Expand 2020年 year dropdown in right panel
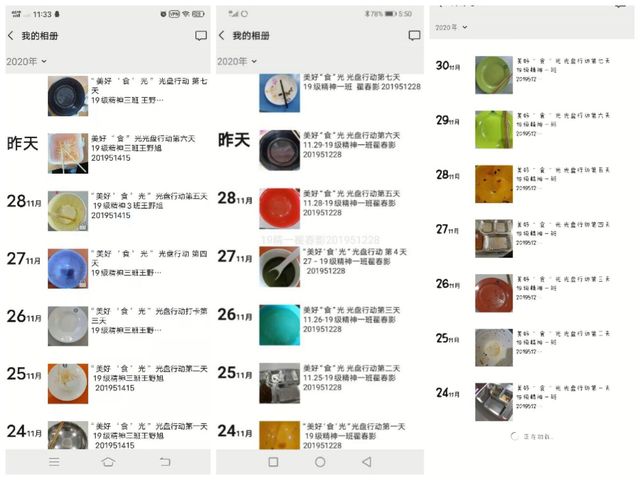Image resolution: width=640 pixels, height=480 pixels. click(x=452, y=28)
